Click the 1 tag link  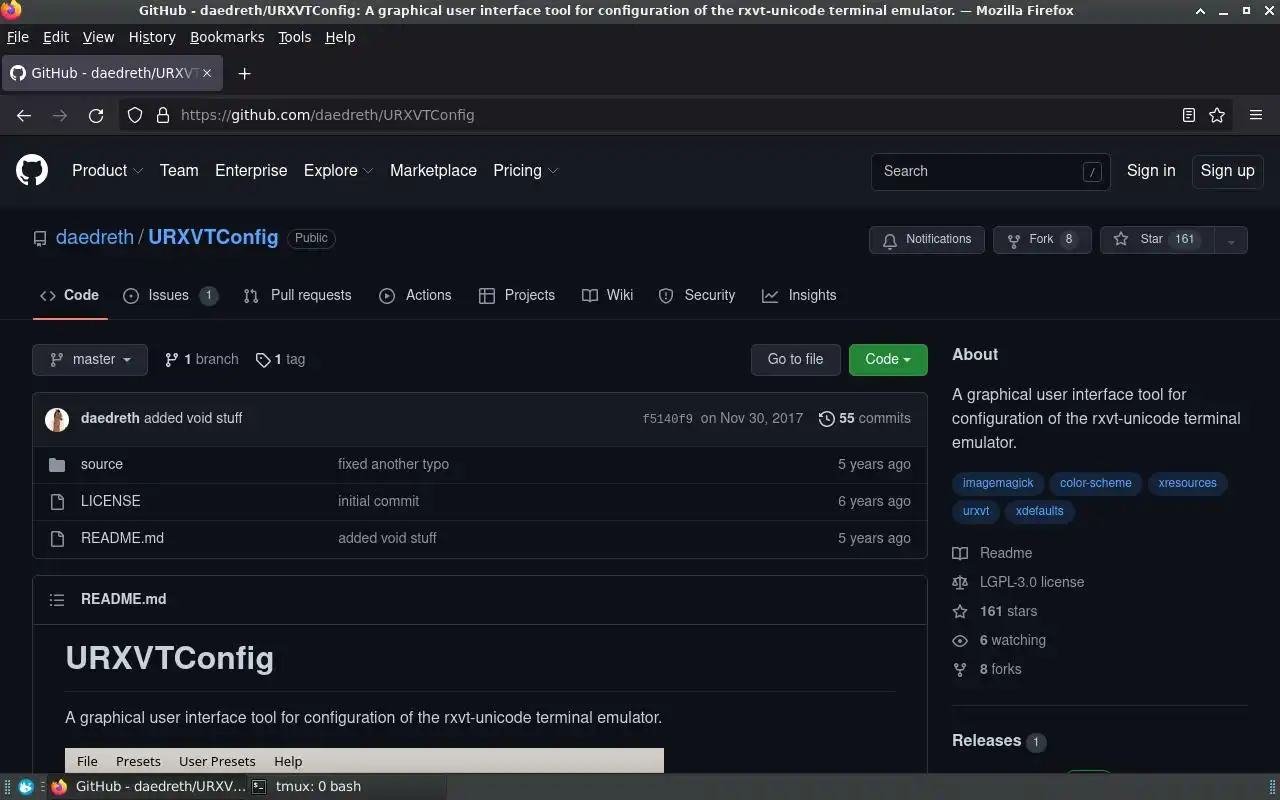[x=280, y=360]
